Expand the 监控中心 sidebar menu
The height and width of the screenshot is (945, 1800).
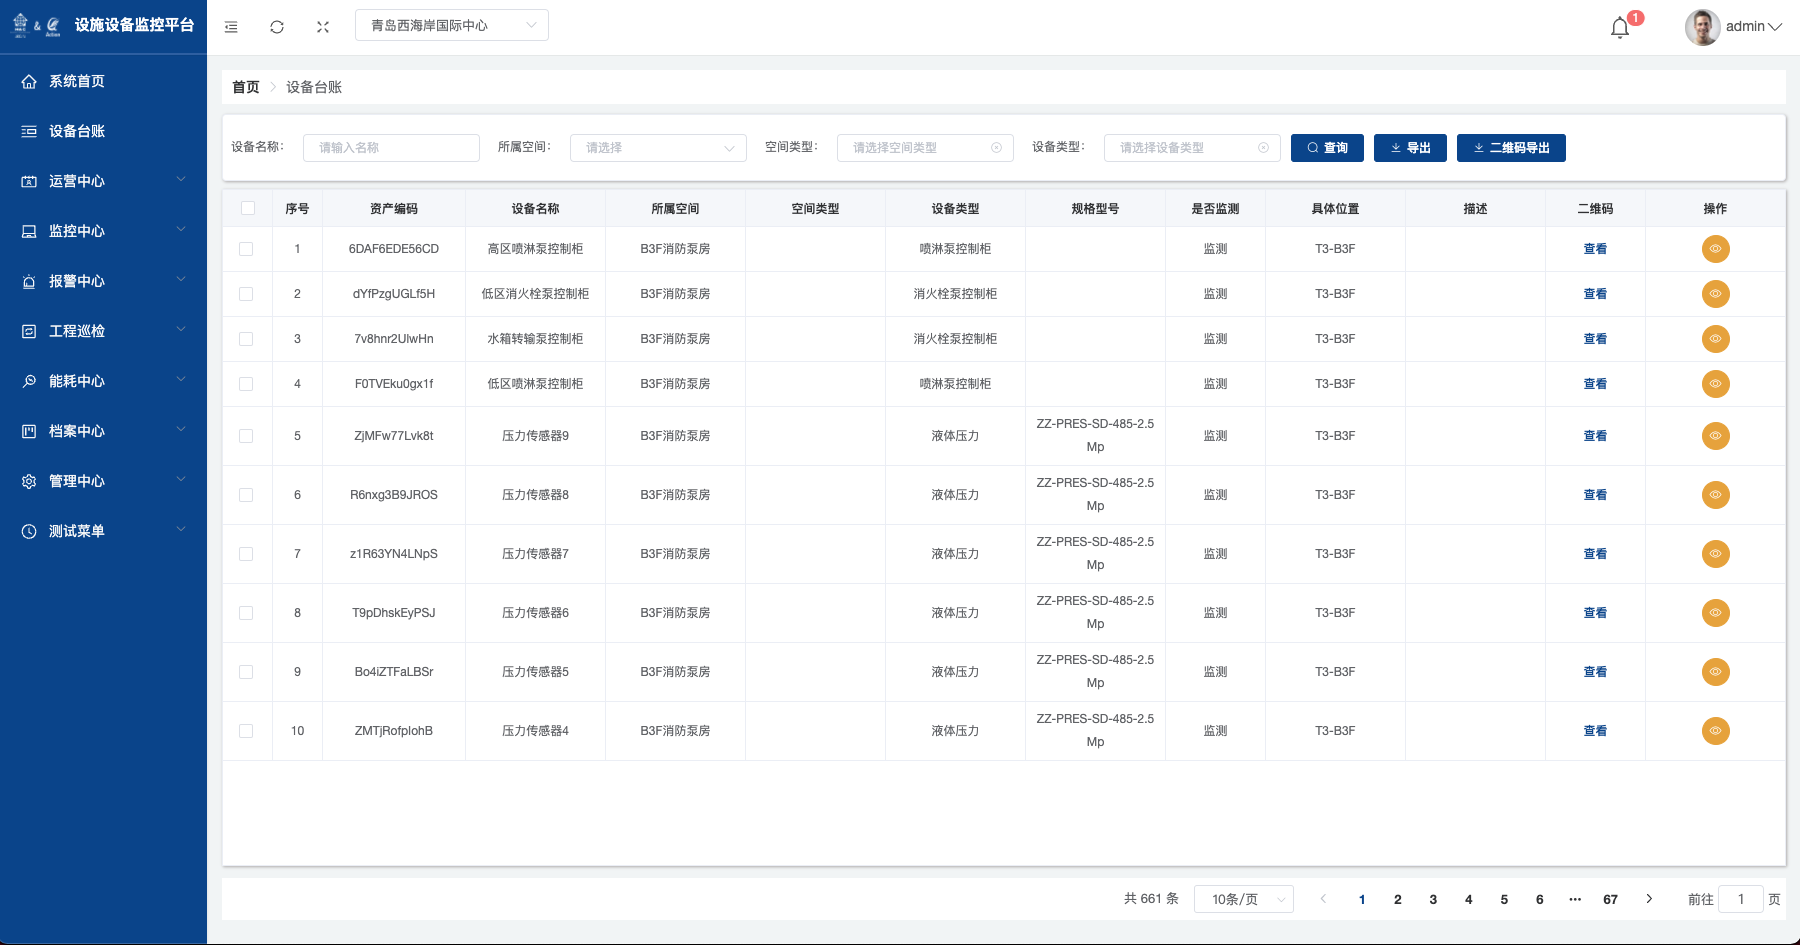click(x=103, y=231)
